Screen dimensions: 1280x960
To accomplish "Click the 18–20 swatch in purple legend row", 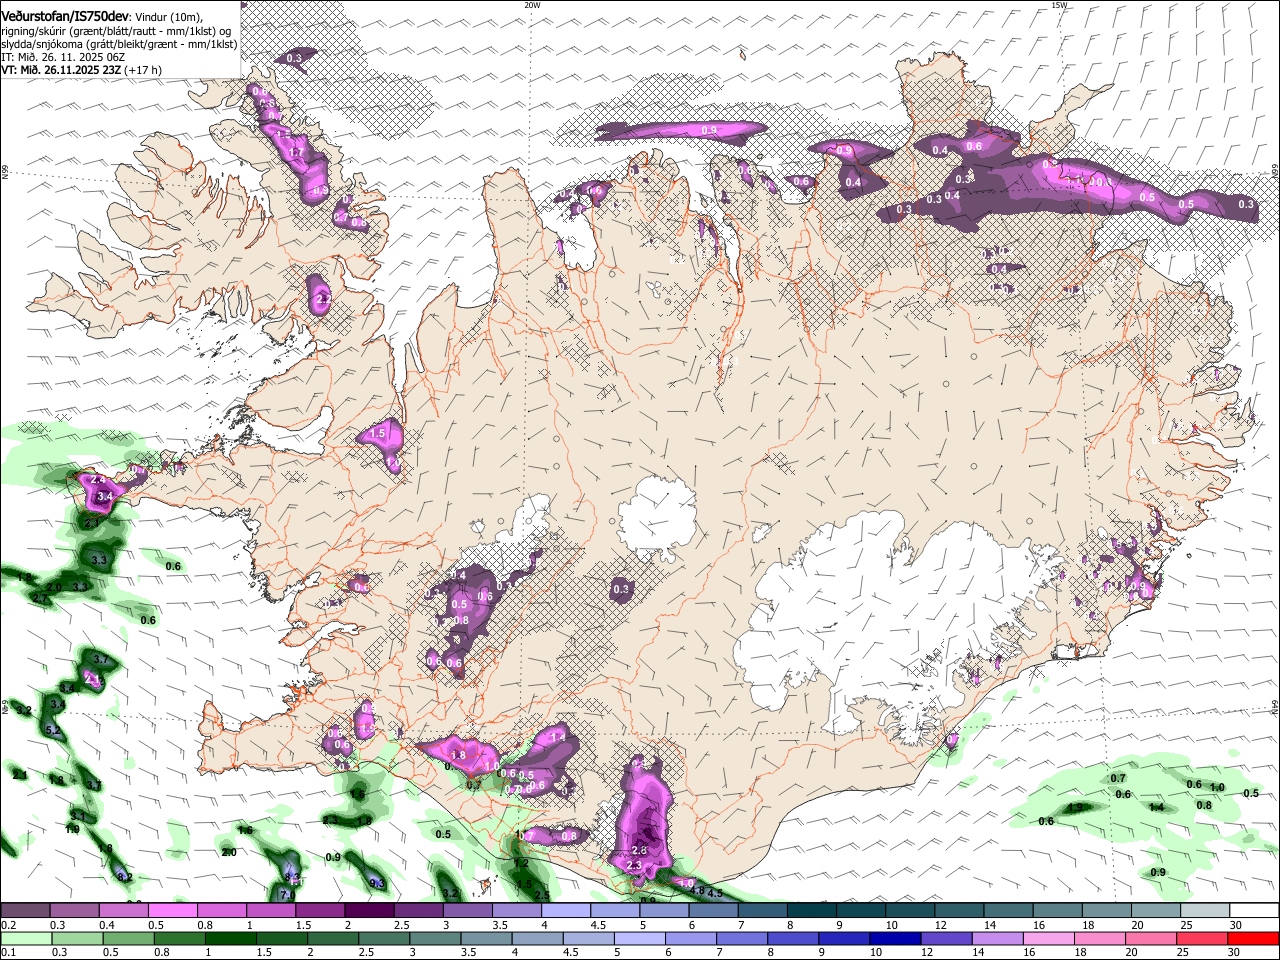I will [x=1106, y=911].
